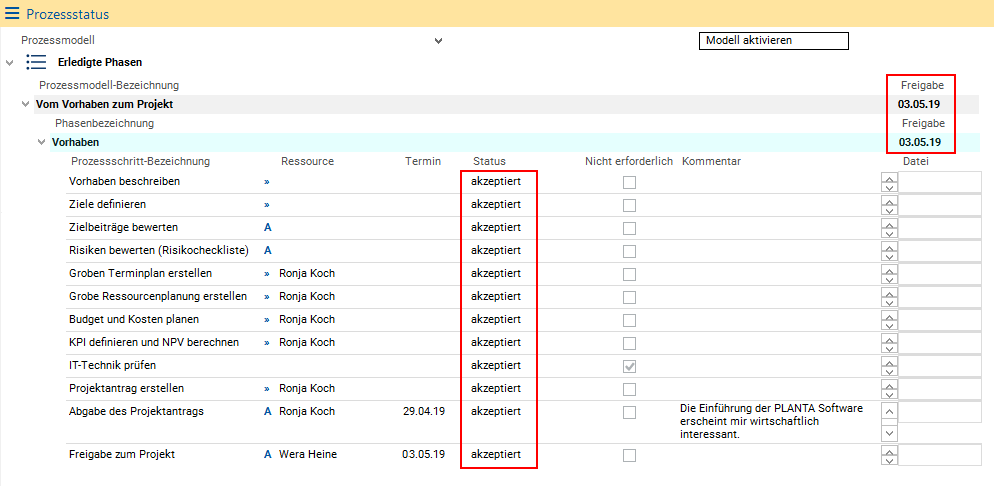Click the Status column header
Screen dimensions: 994x486
(489, 161)
